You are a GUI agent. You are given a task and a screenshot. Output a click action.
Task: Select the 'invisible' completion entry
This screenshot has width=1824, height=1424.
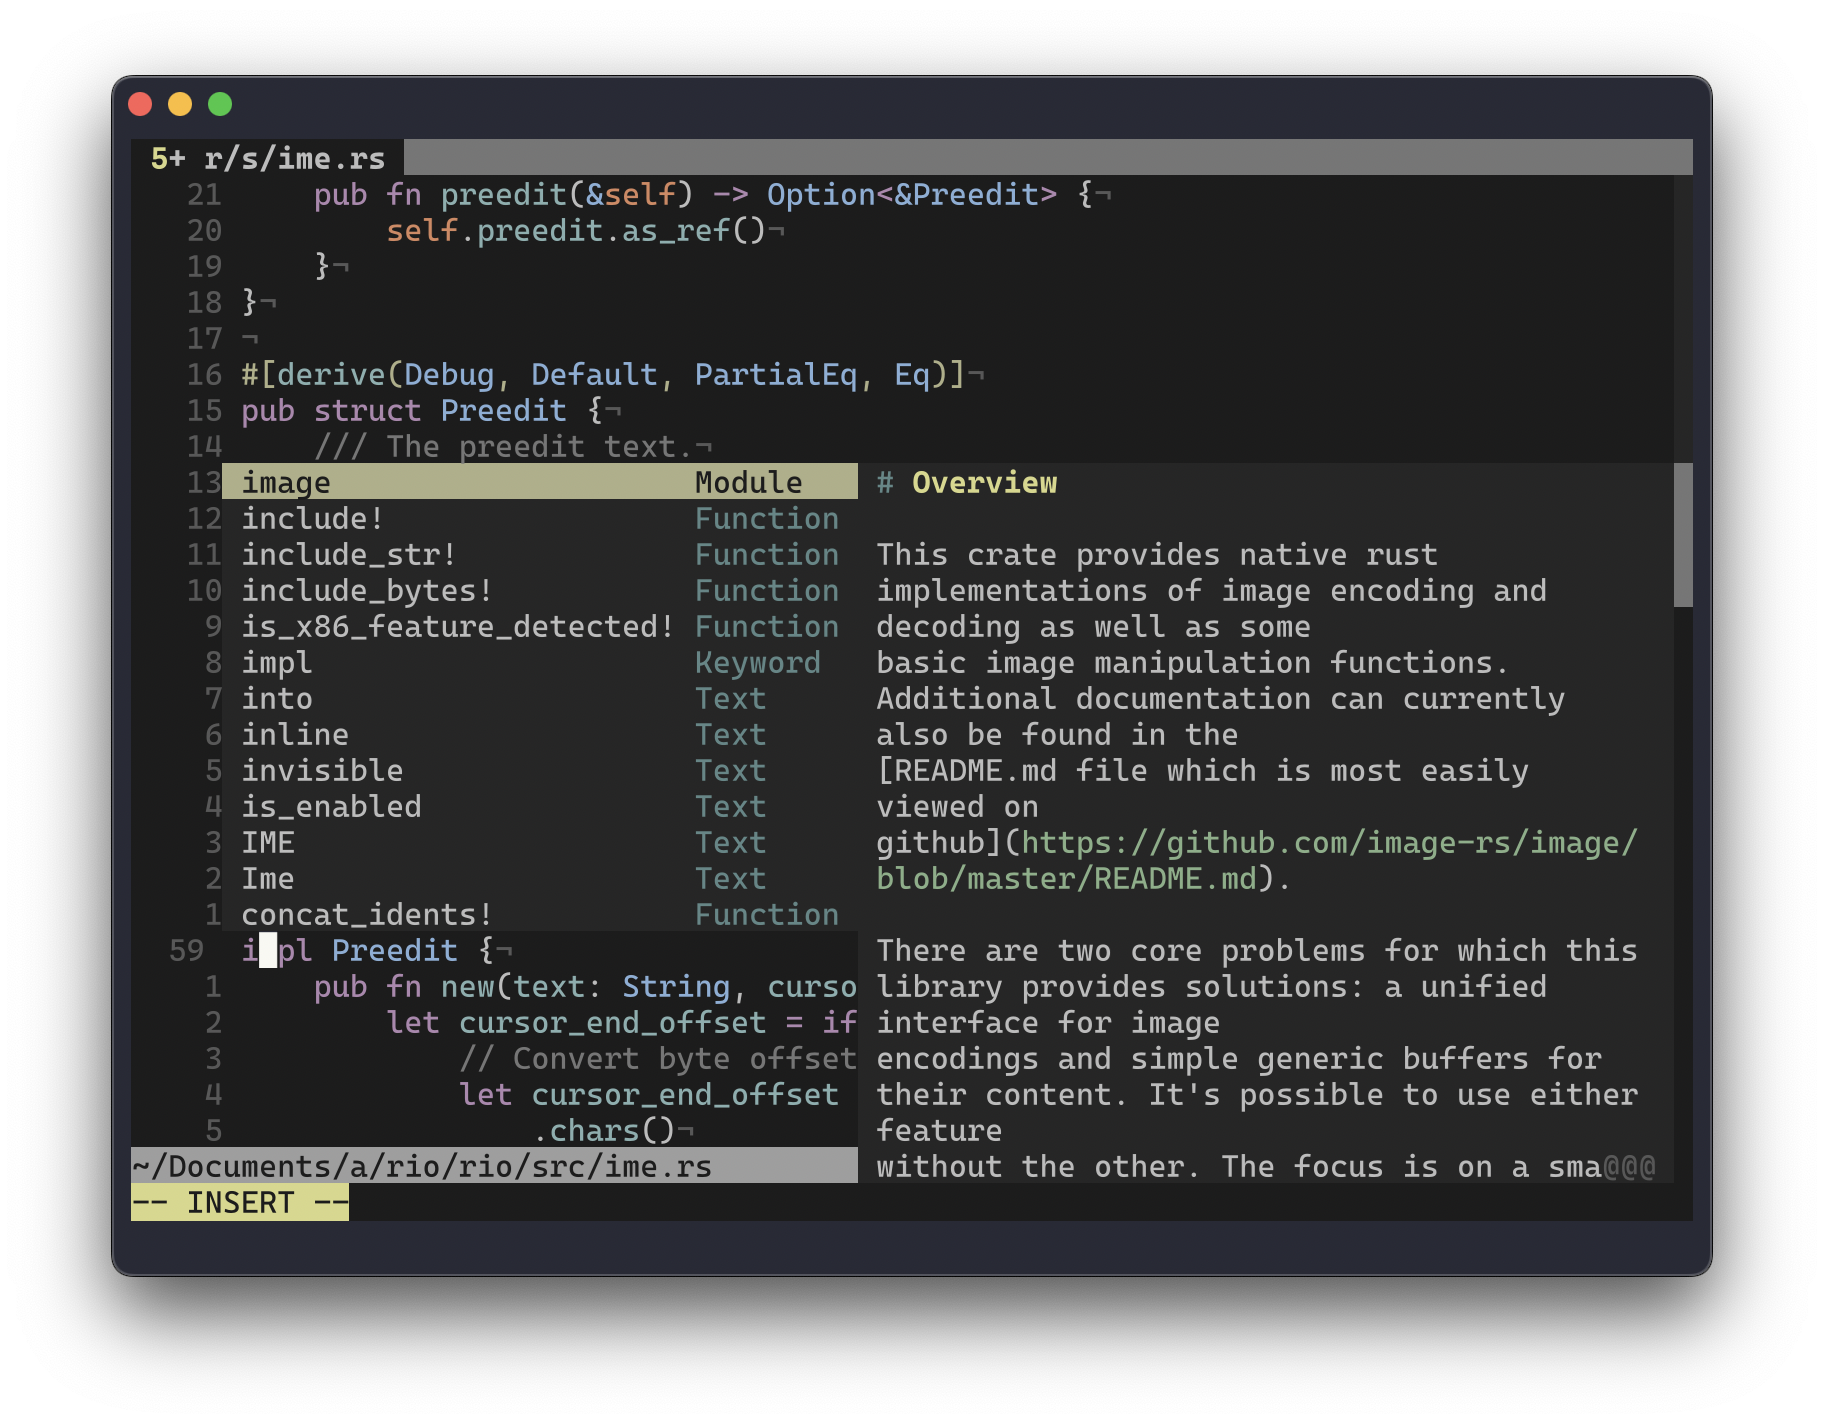540,770
